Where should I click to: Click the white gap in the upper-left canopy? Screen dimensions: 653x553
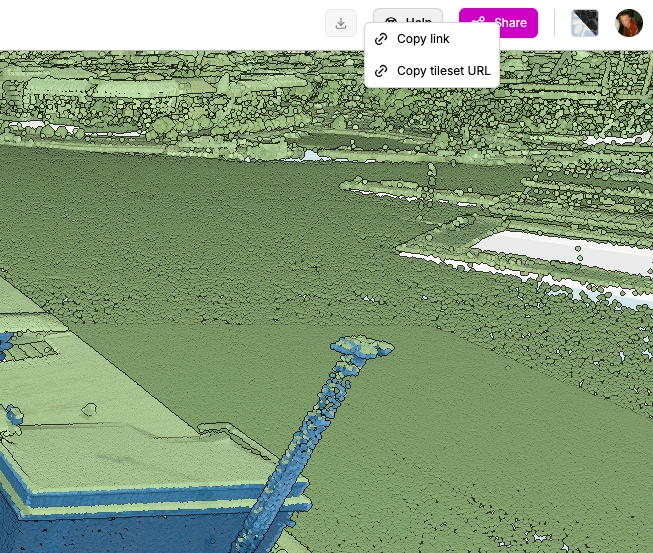[28, 128]
